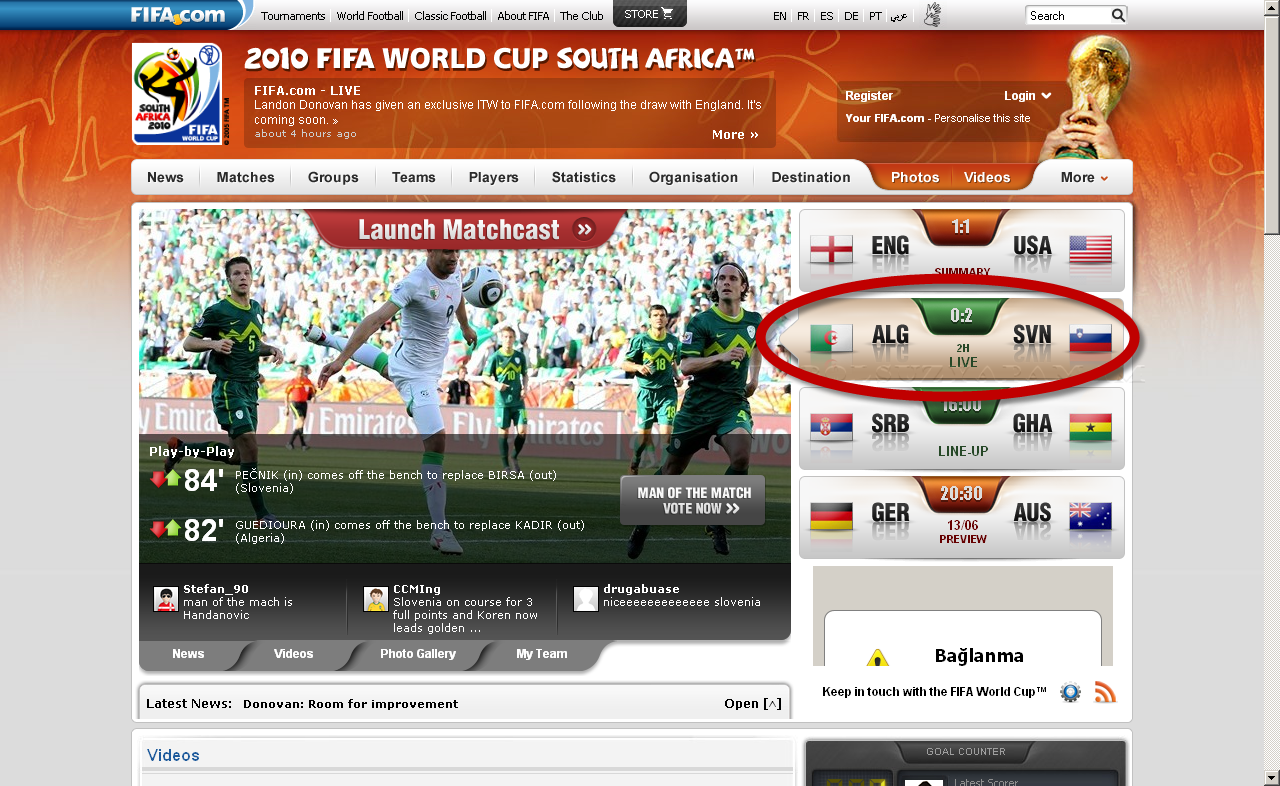Select the My Team tab

coord(542,654)
